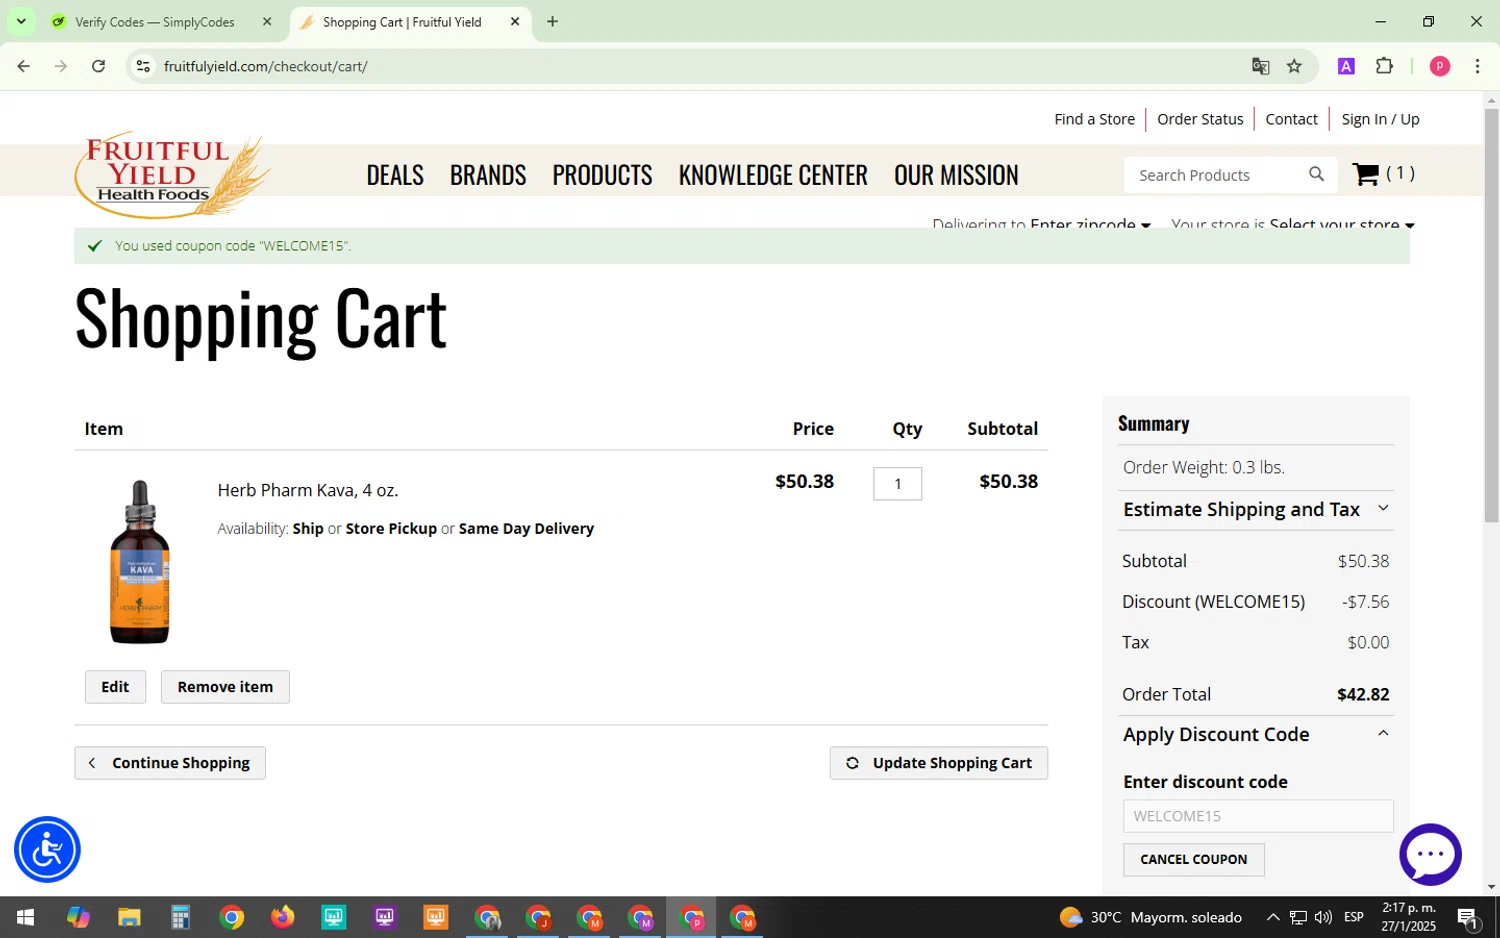Image resolution: width=1500 pixels, height=938 pixels.
Task: Click the browser address bar URL
Action: [x=266, y=66]
